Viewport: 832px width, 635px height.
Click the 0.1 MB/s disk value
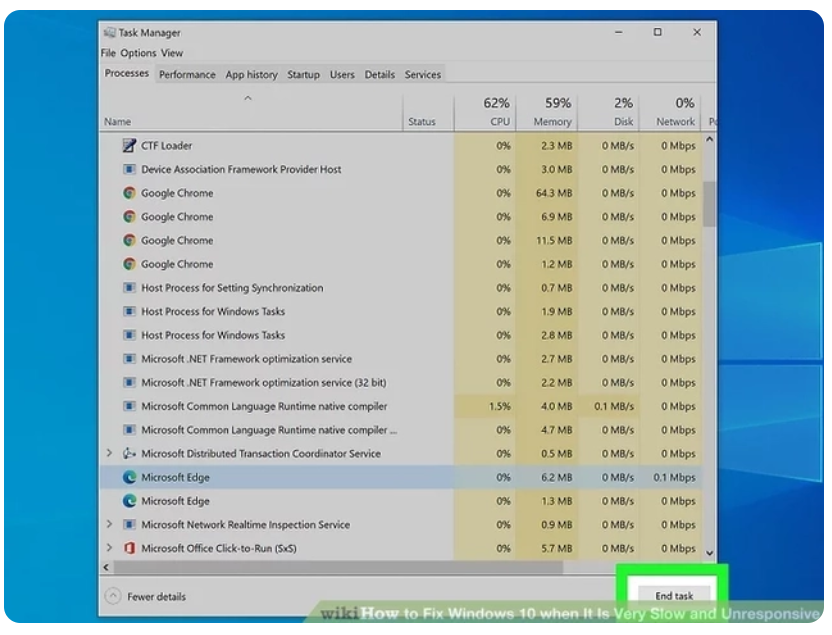point(614,406)
